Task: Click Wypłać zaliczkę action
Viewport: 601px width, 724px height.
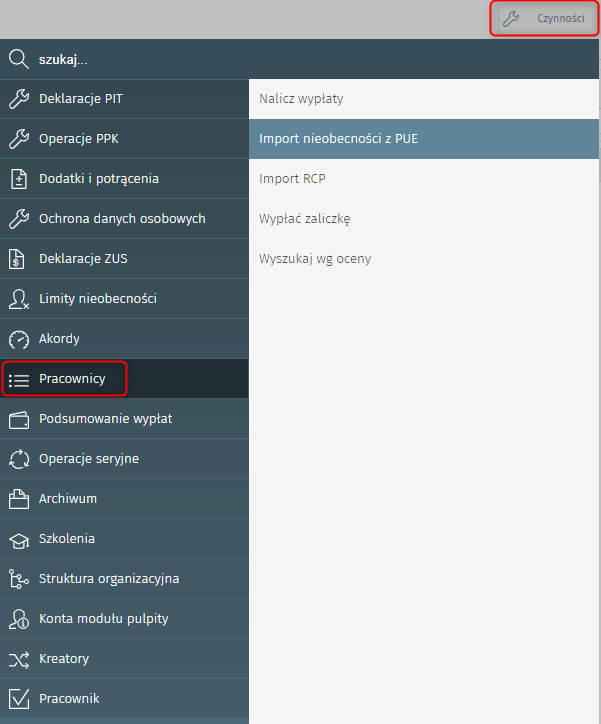Action: [x=304, y=219]
